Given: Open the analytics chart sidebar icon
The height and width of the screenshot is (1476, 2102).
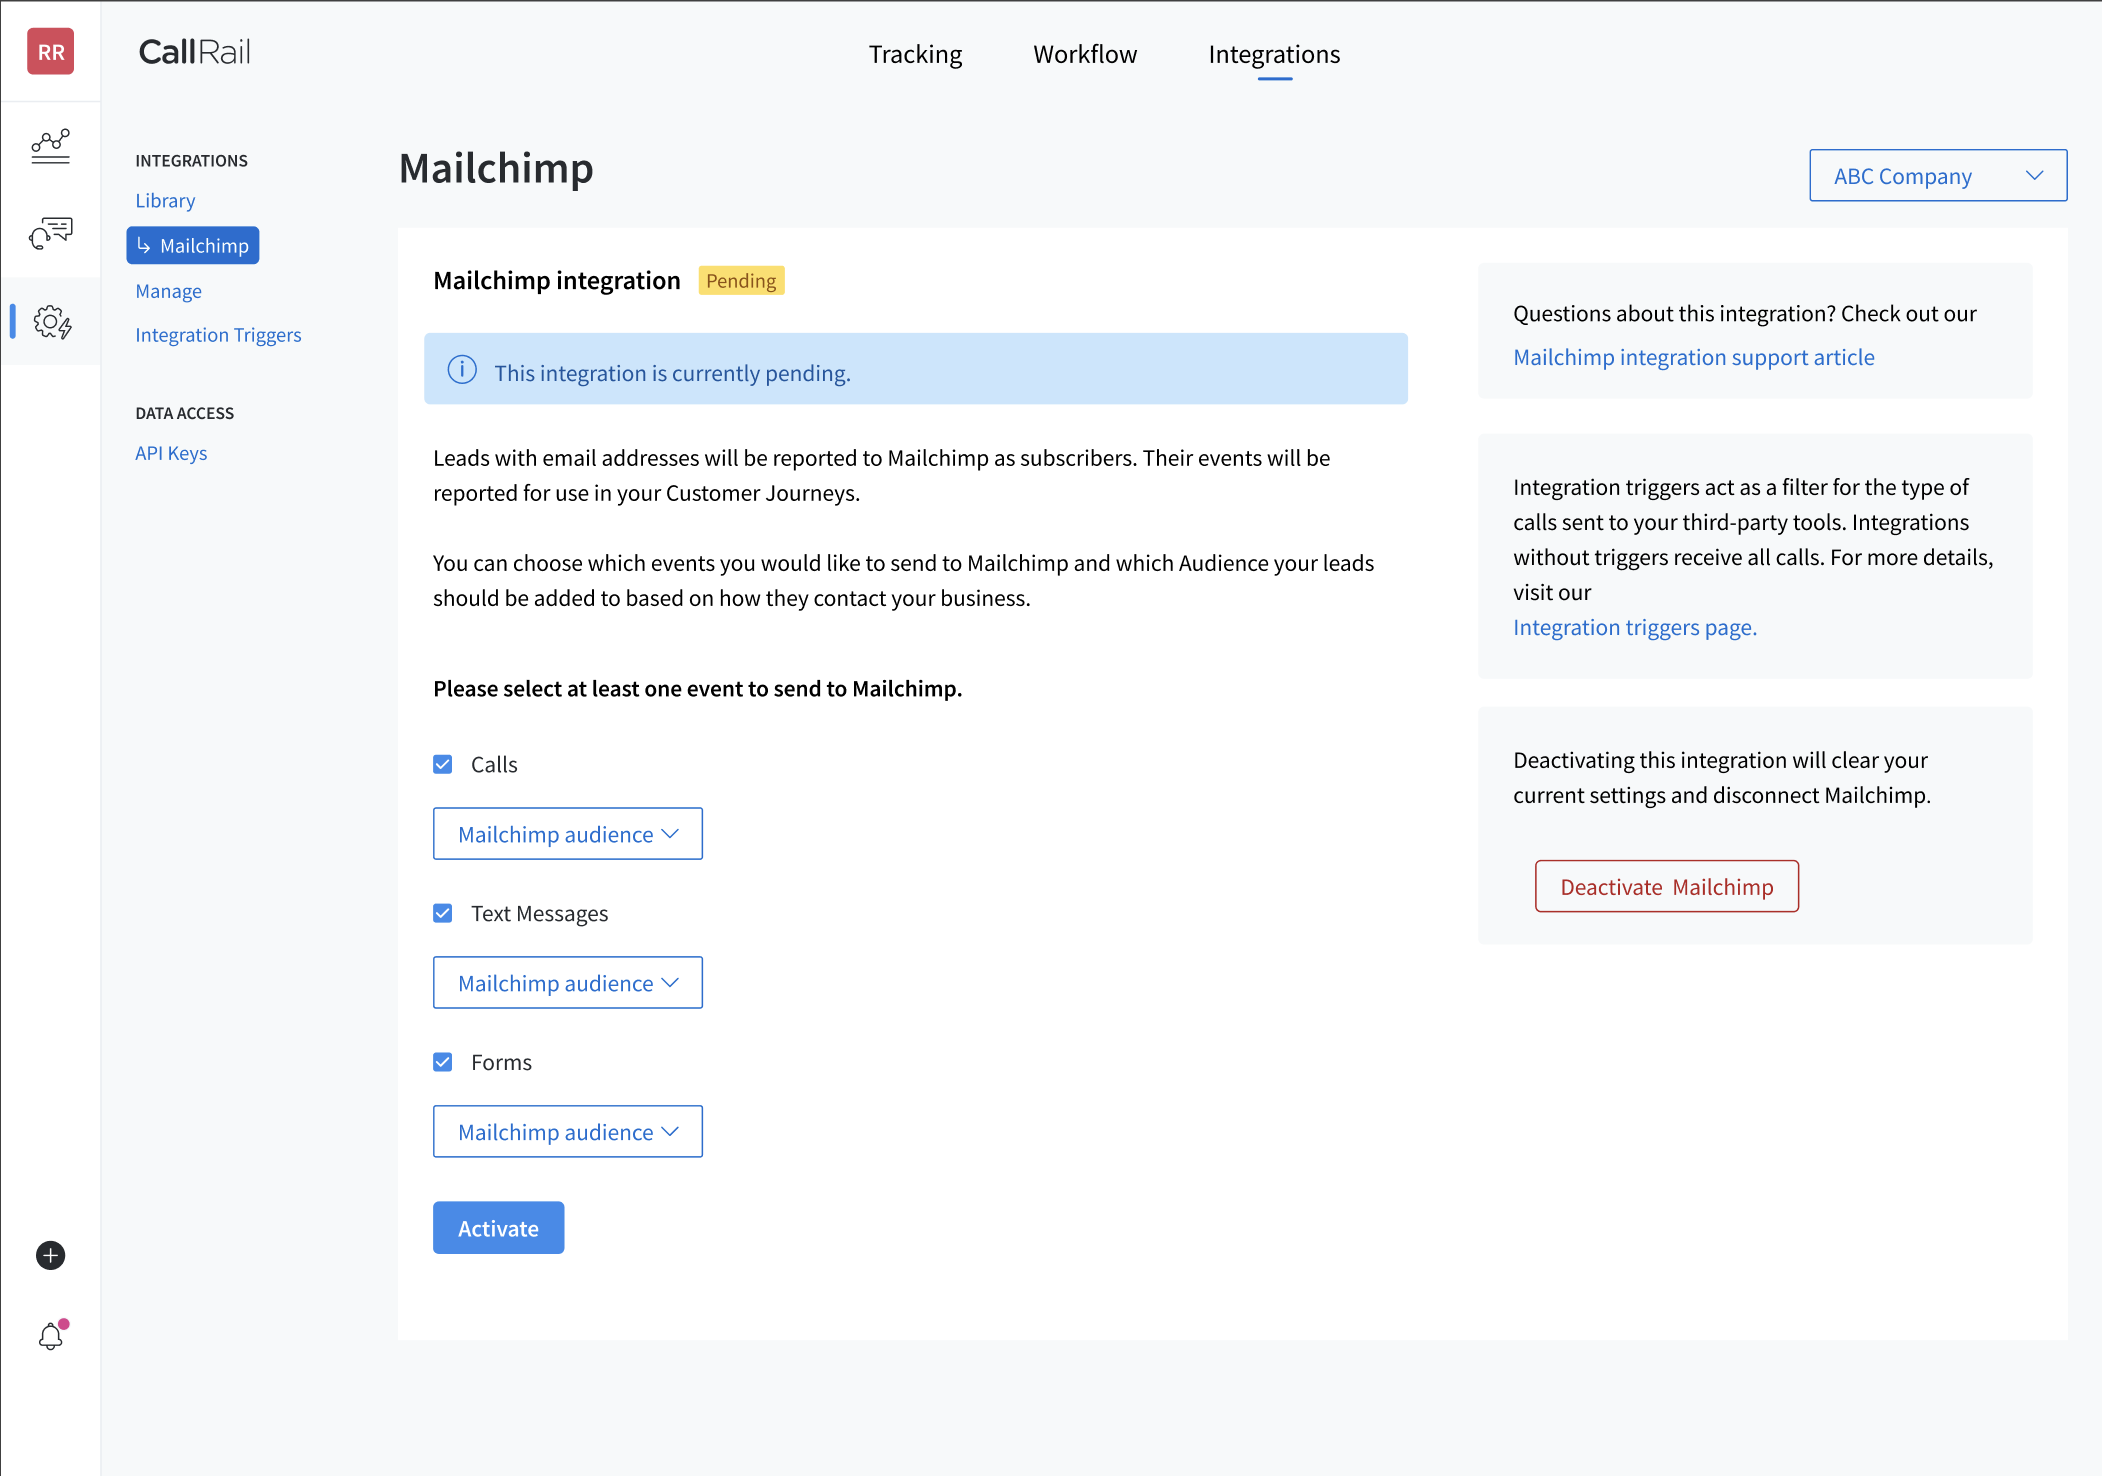Looking at the screenshot, I should click(50, 146).
